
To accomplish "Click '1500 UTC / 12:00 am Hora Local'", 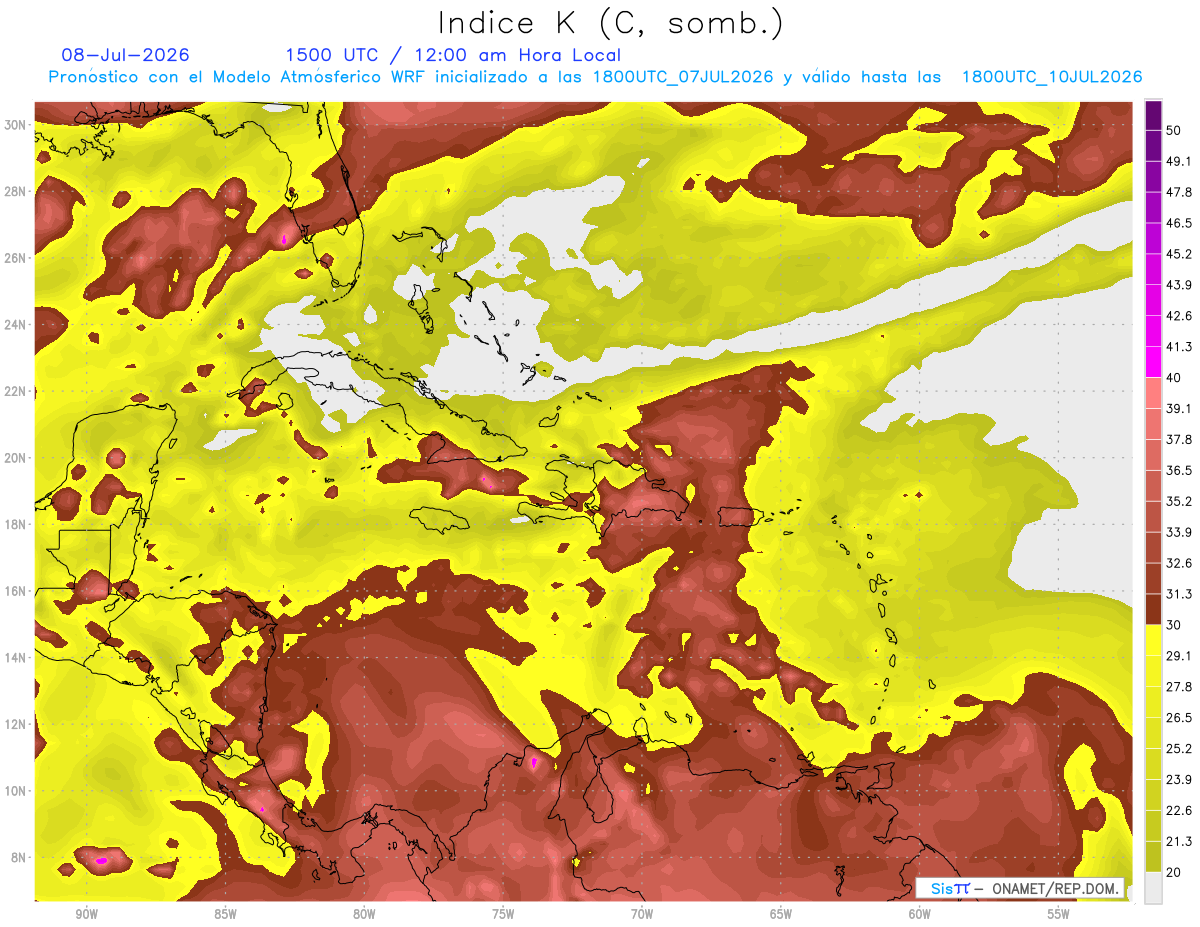I will 453,55.
